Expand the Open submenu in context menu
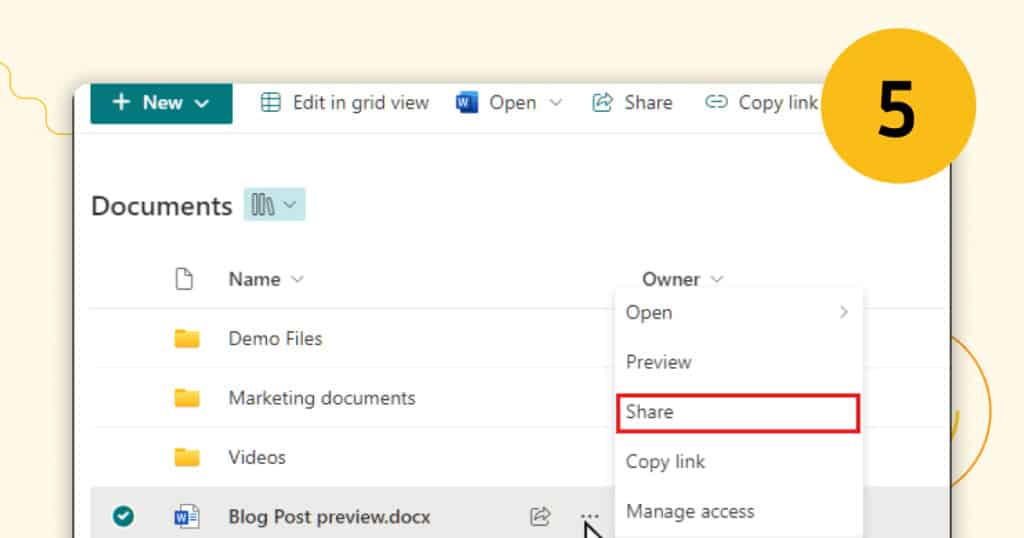This screenshot has height=538, width=1024. coord(843,313)
